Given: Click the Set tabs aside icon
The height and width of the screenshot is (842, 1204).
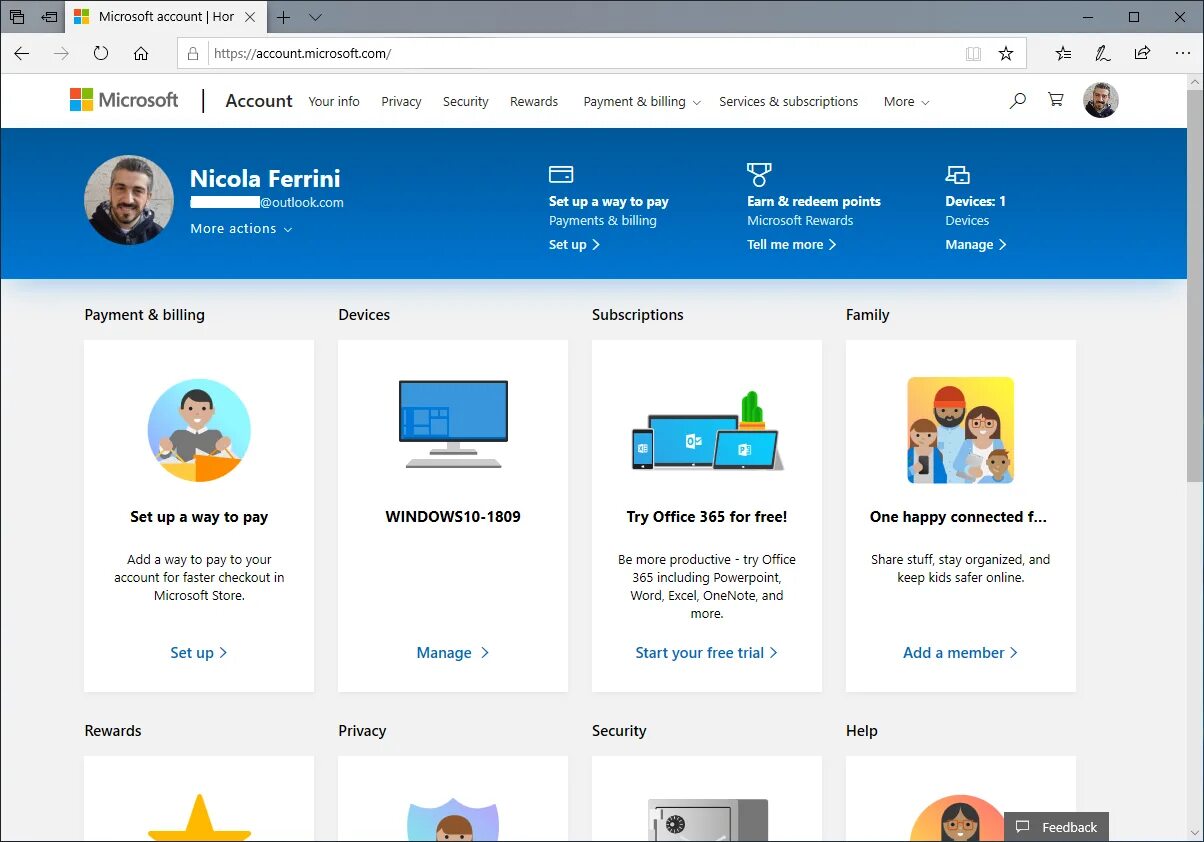Looking at the screenshot, I should coord(49,17).
